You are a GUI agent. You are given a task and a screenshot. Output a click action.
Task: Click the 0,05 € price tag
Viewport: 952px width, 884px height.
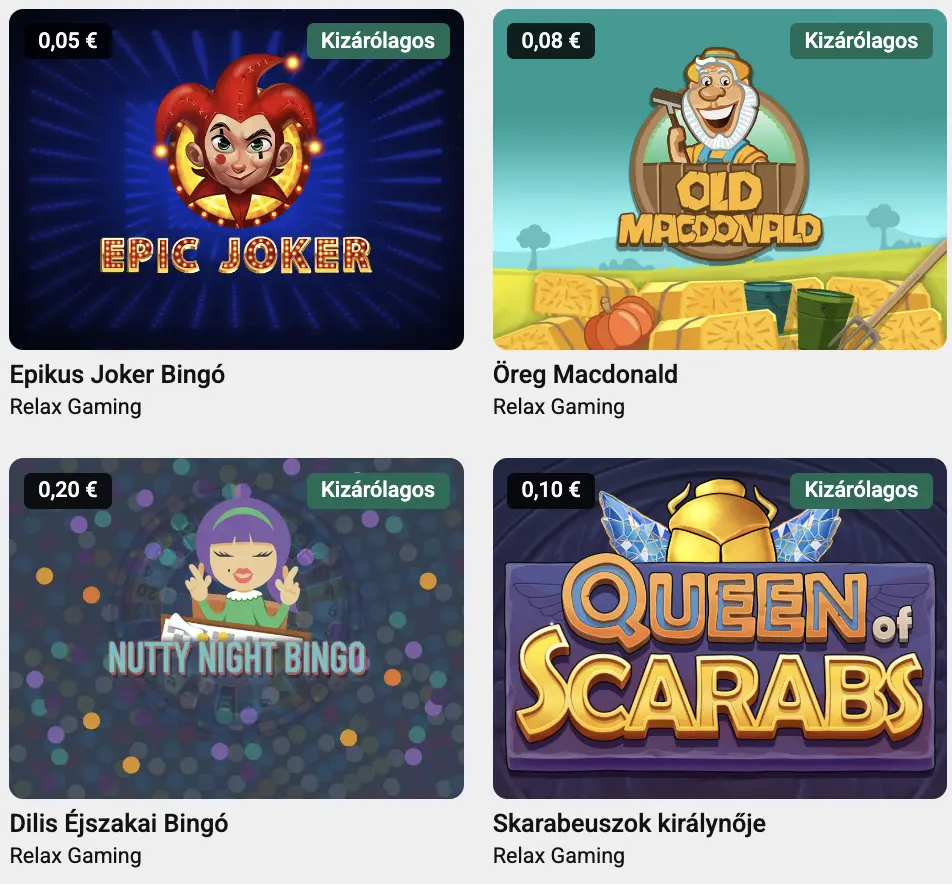[68, 41]
